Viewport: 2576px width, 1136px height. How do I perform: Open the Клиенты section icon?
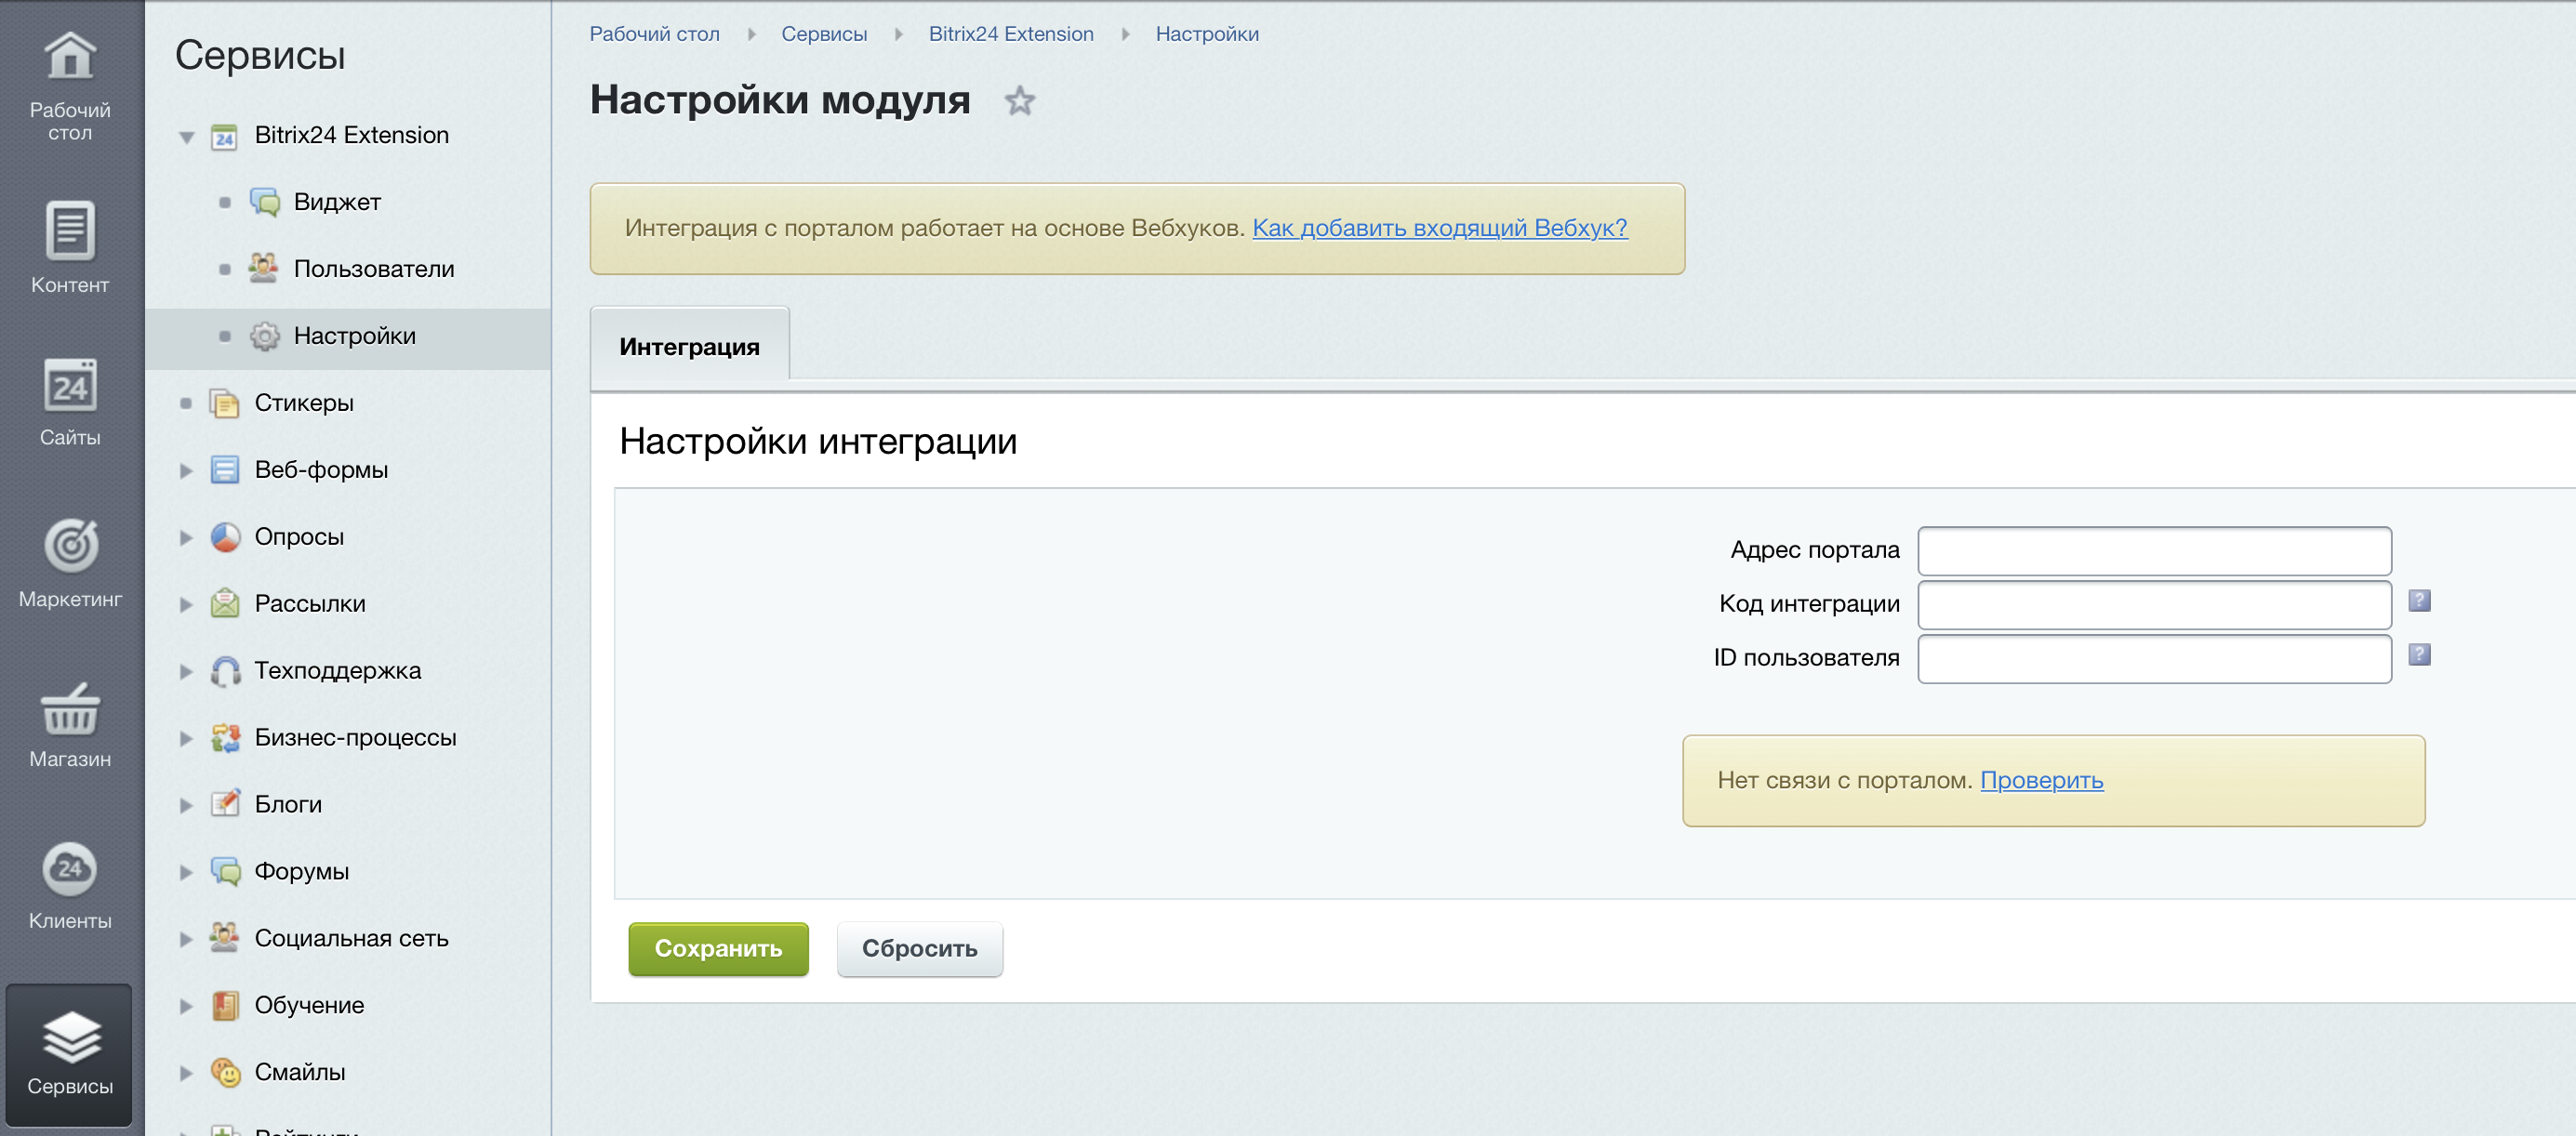70,869
